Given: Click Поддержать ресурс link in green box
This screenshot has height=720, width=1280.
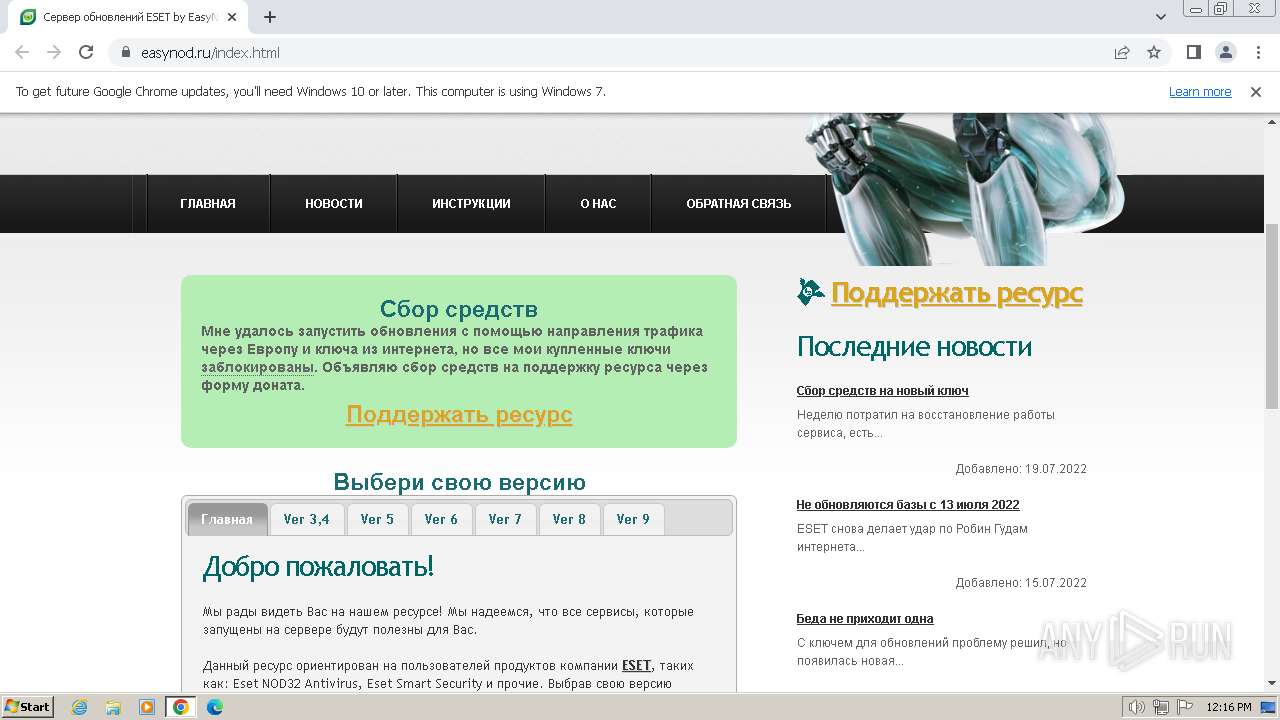Looking at the screenshot, I should pos(459,414).
